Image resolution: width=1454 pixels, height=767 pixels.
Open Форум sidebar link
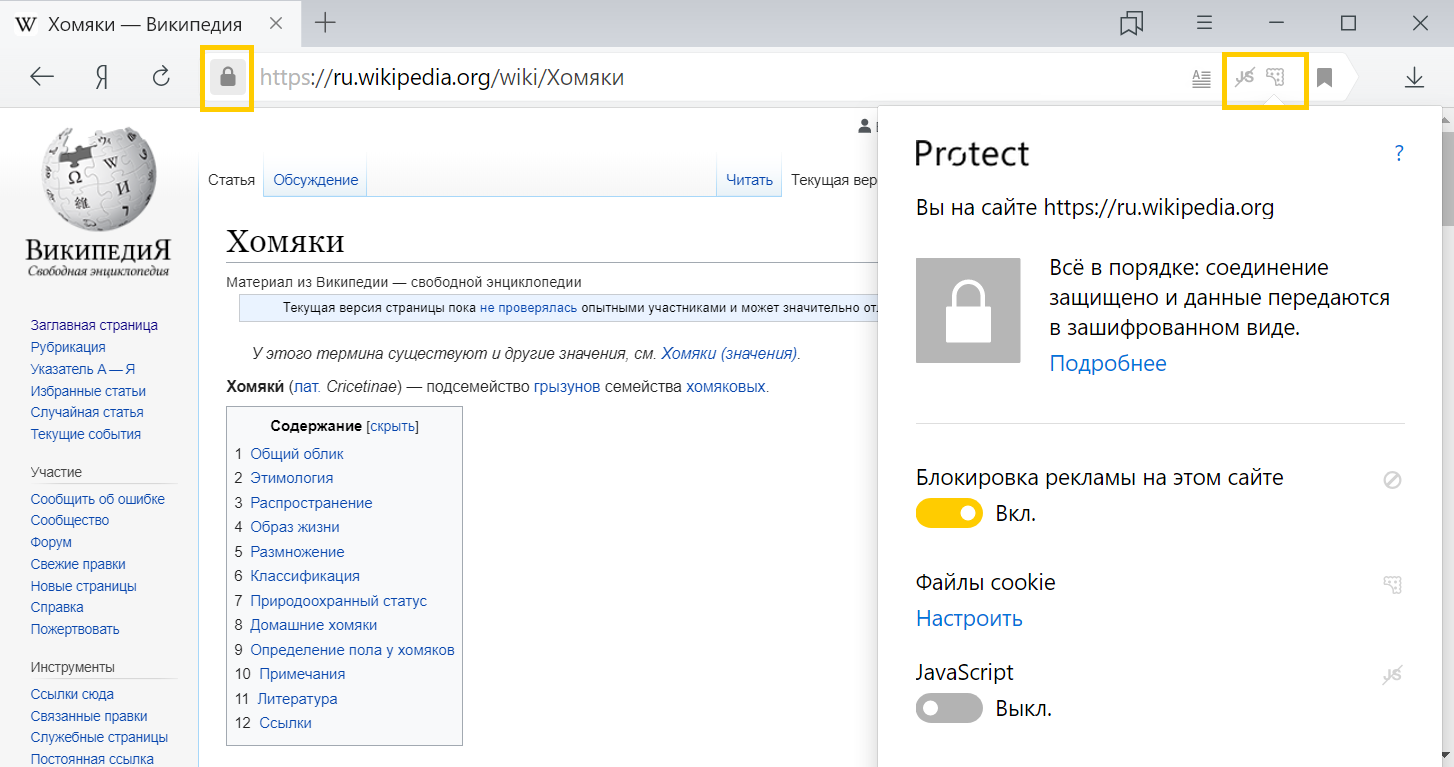coord(51,542)
